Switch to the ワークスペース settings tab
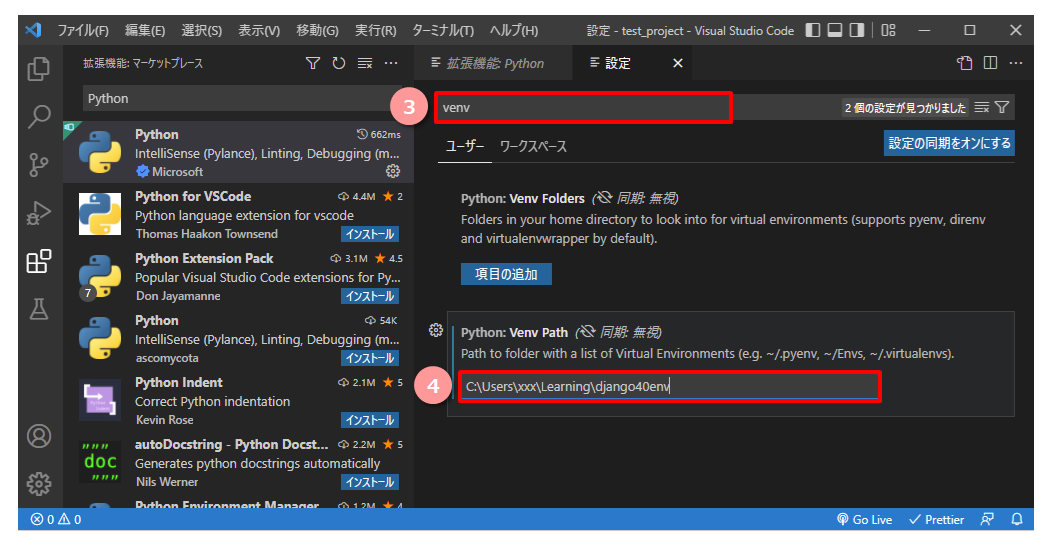Screen dimensions: 1056x548 533,146
